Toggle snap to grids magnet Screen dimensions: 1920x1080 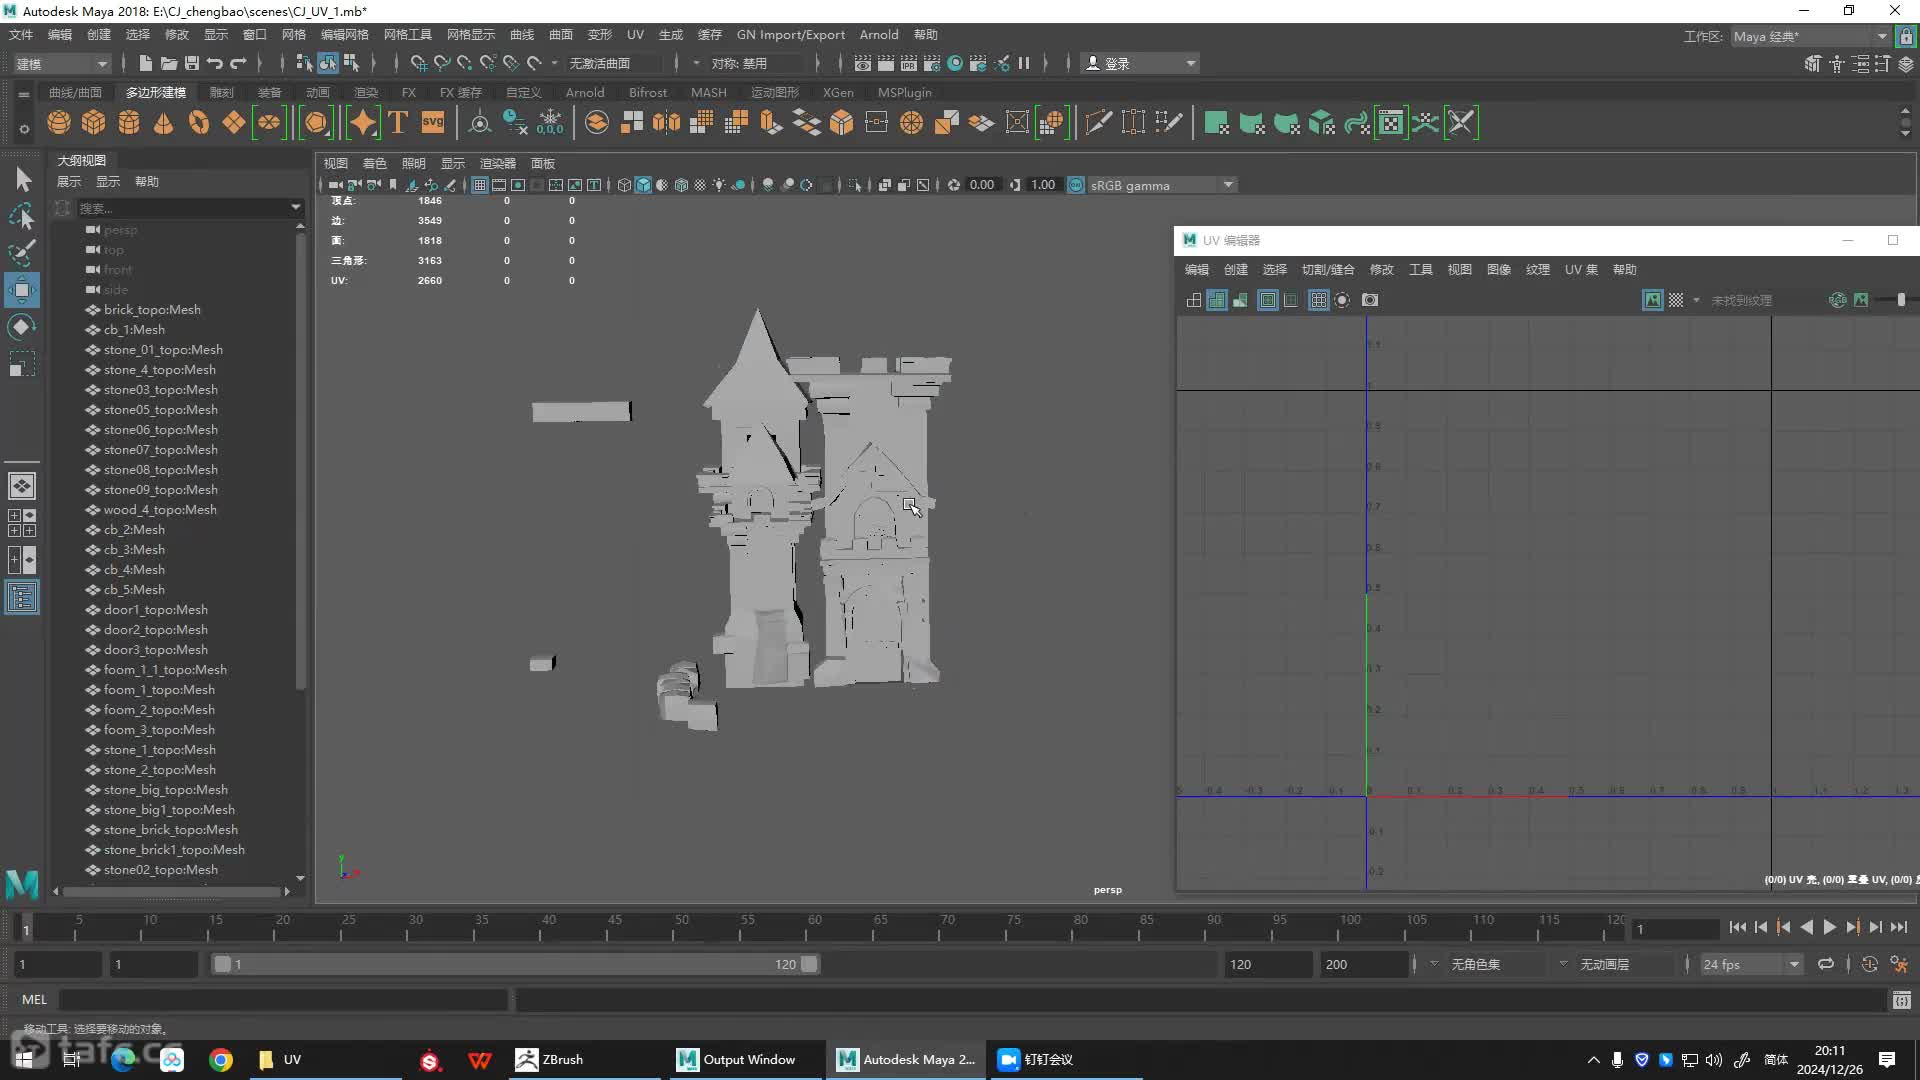(419, 63)
